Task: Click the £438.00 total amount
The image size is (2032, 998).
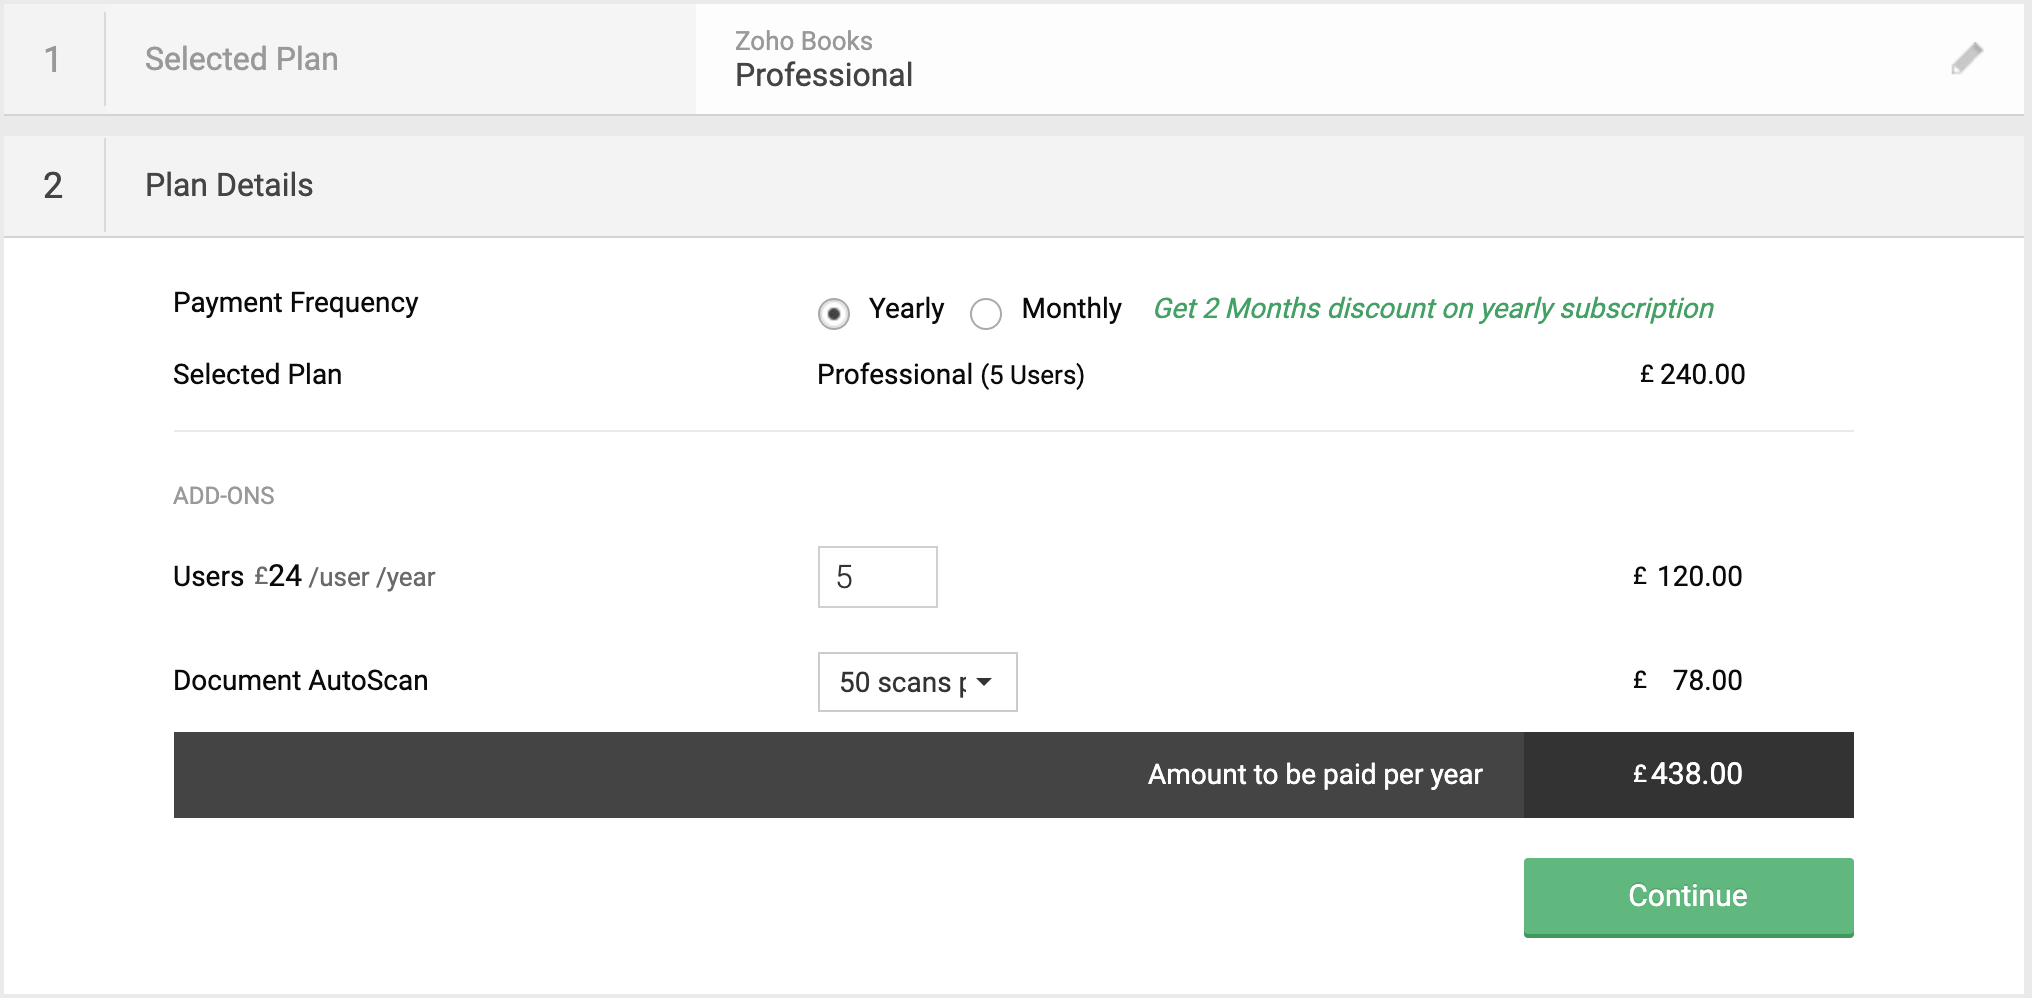Action: [x=1688, y=774]
